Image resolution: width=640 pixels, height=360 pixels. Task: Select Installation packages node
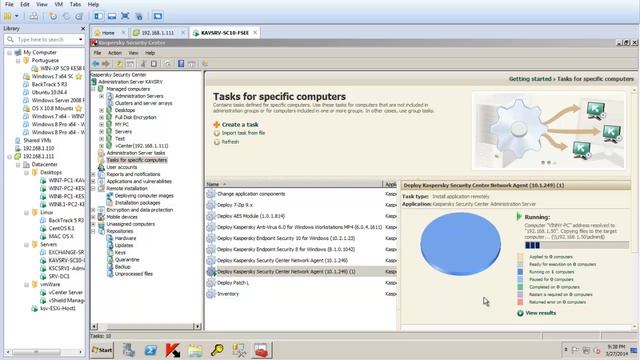coord(137,203)
